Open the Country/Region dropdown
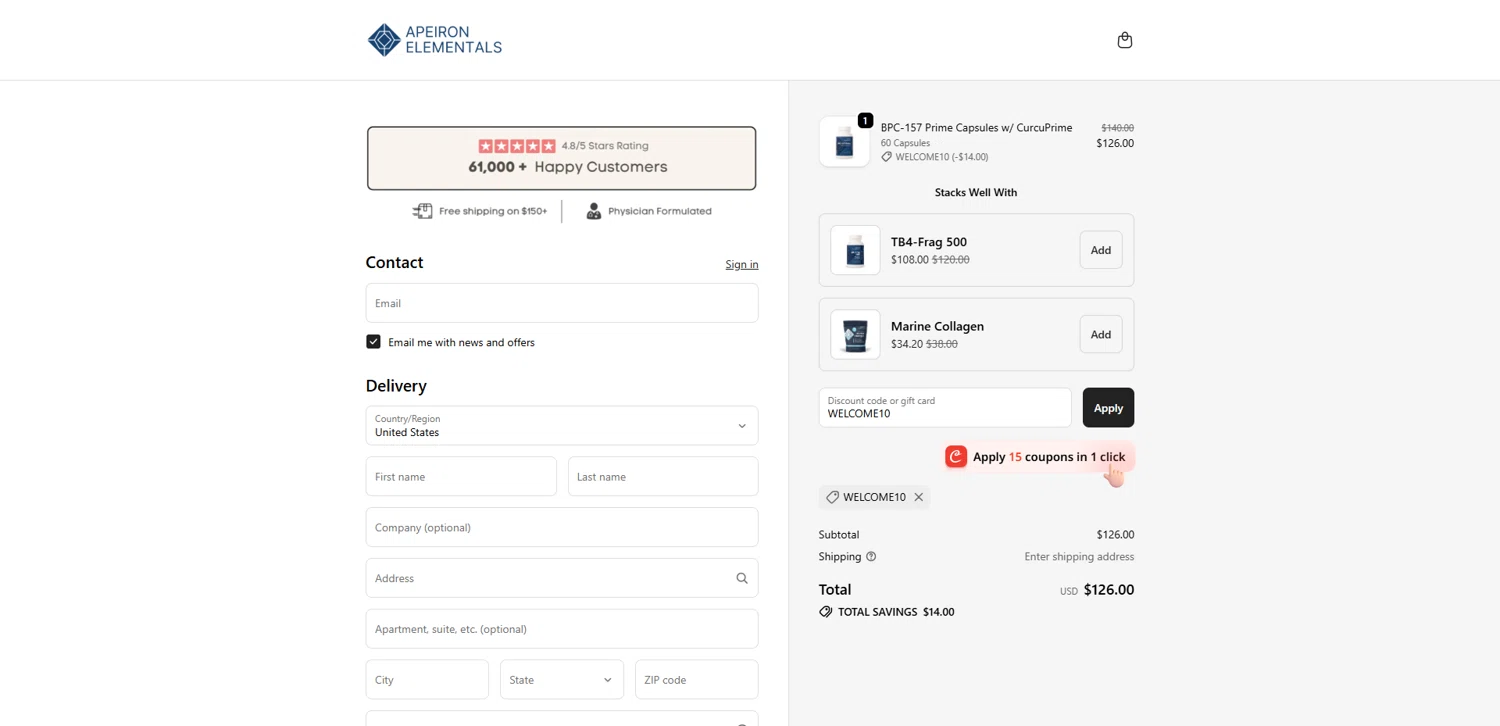The width and height of the screenshot is (1500, 726). point(562,425)
